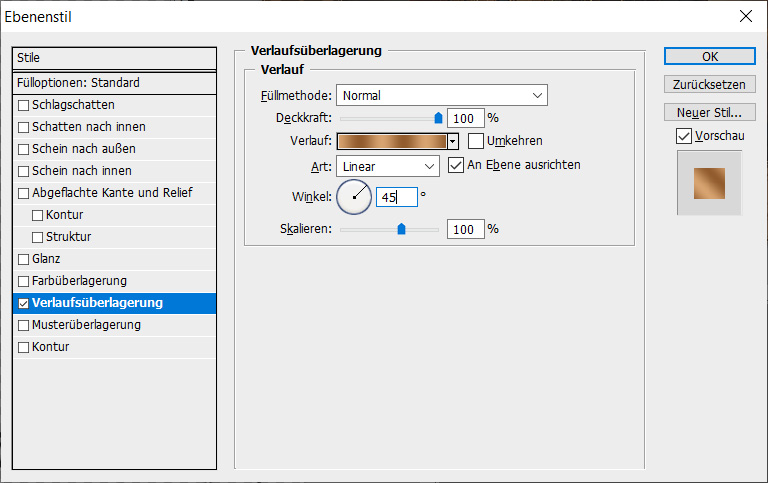
Task: Click the angle dial for Winkel
Action: pyautogui.click(x=354, y=196)
